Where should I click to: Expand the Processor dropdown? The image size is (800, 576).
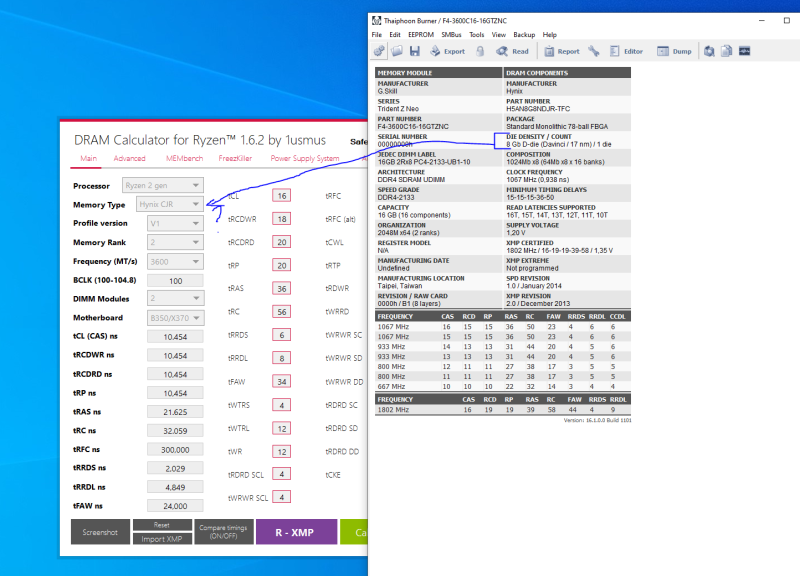pyautogui.click(x=163, y=185)
